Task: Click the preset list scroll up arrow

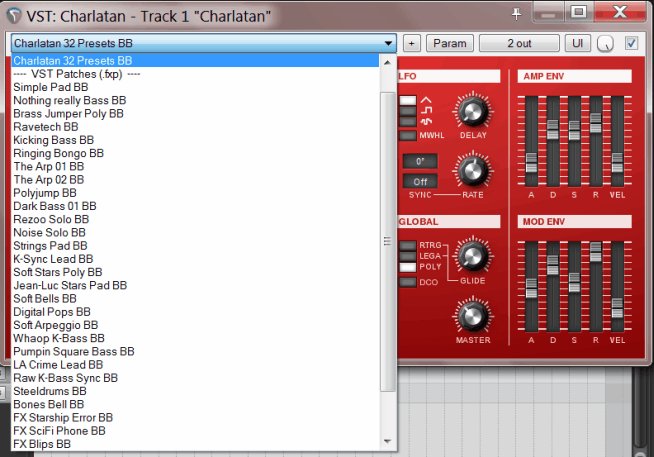Action: pos(387,62)
